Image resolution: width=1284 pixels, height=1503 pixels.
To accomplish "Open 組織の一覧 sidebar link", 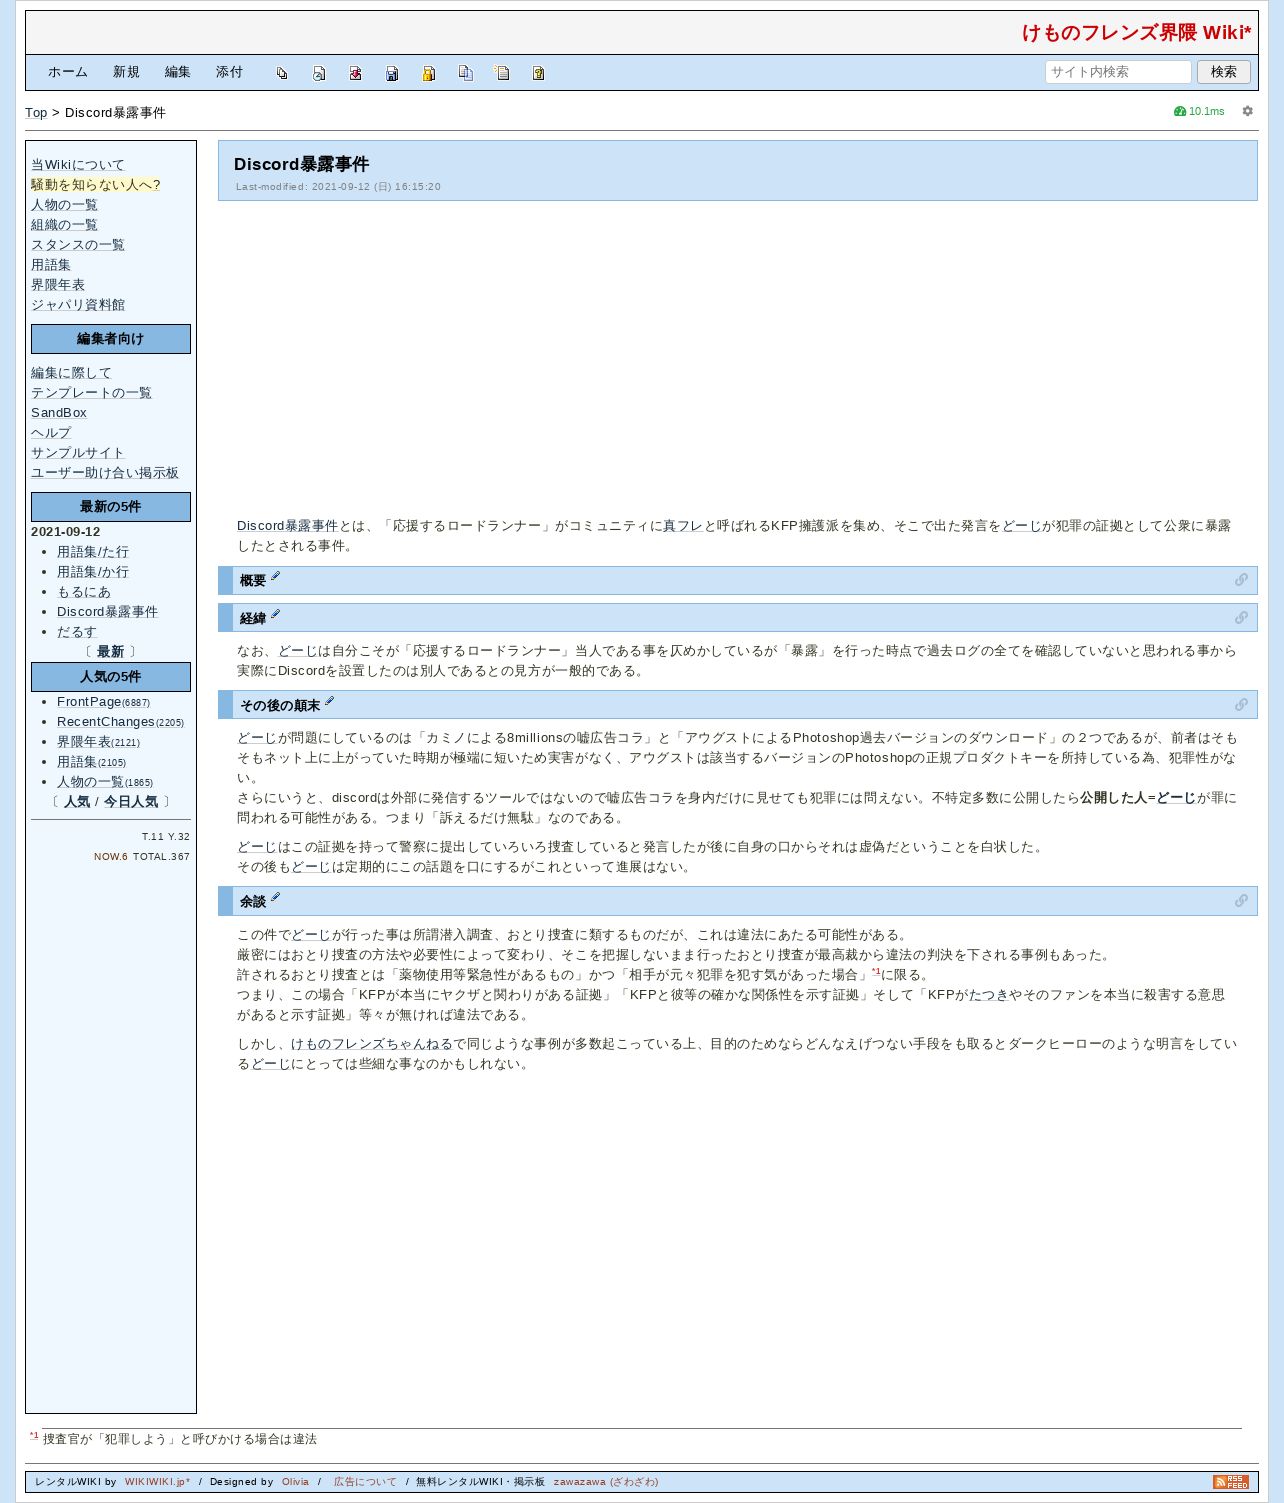I will (64, 225).
